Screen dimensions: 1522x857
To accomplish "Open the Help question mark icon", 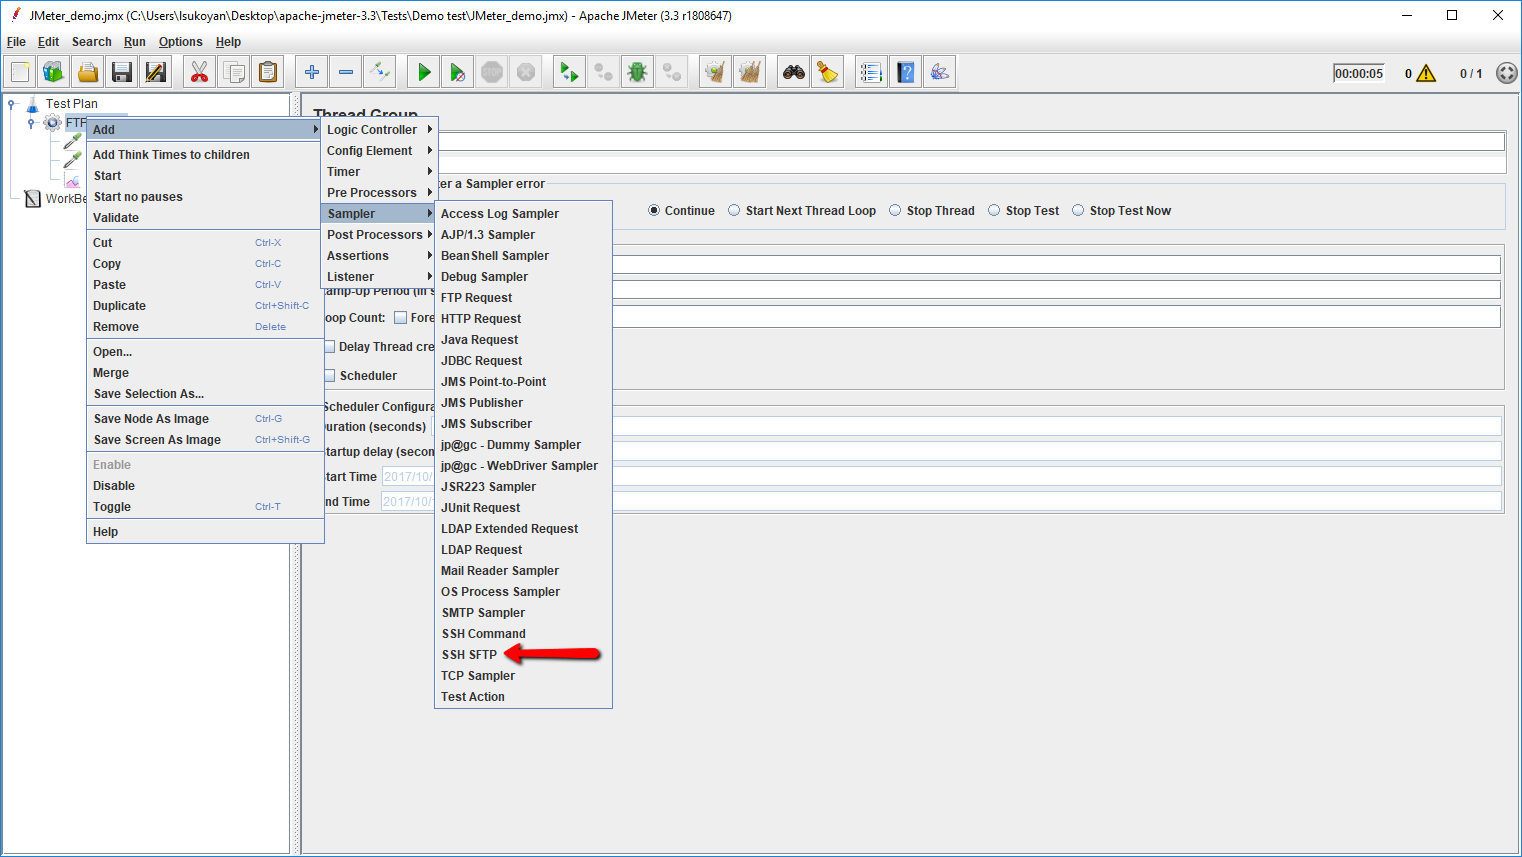I will (x=906, y=72).
